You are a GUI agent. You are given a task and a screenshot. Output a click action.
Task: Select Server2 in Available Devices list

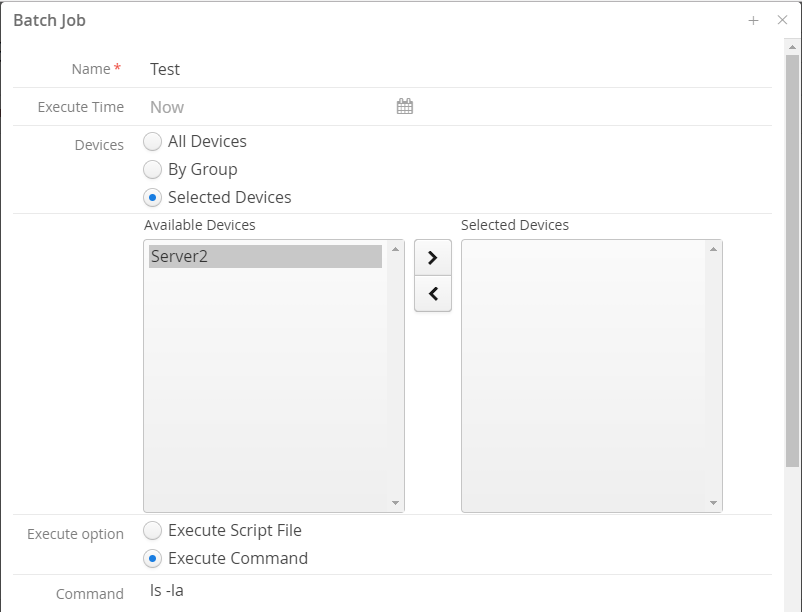[265, 257]
